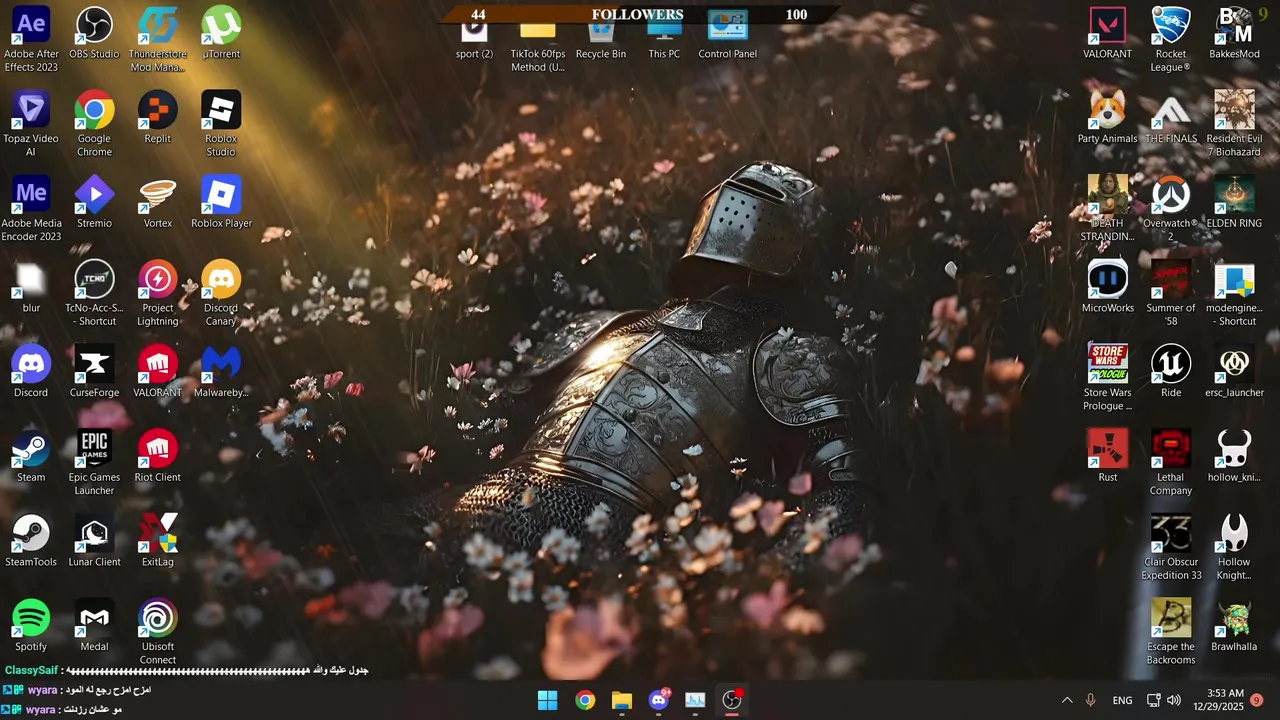
Task: Launch Party Animals game shortcut
Action: (x=1107, y=118)
